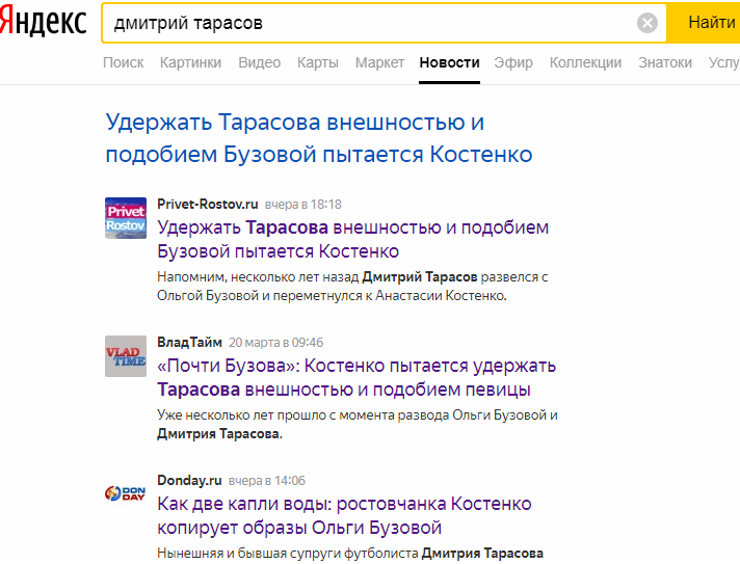This screenshot has height=564, width=740.
Task: Open the Donday.ru source name
Action: (x=189, y=480)
